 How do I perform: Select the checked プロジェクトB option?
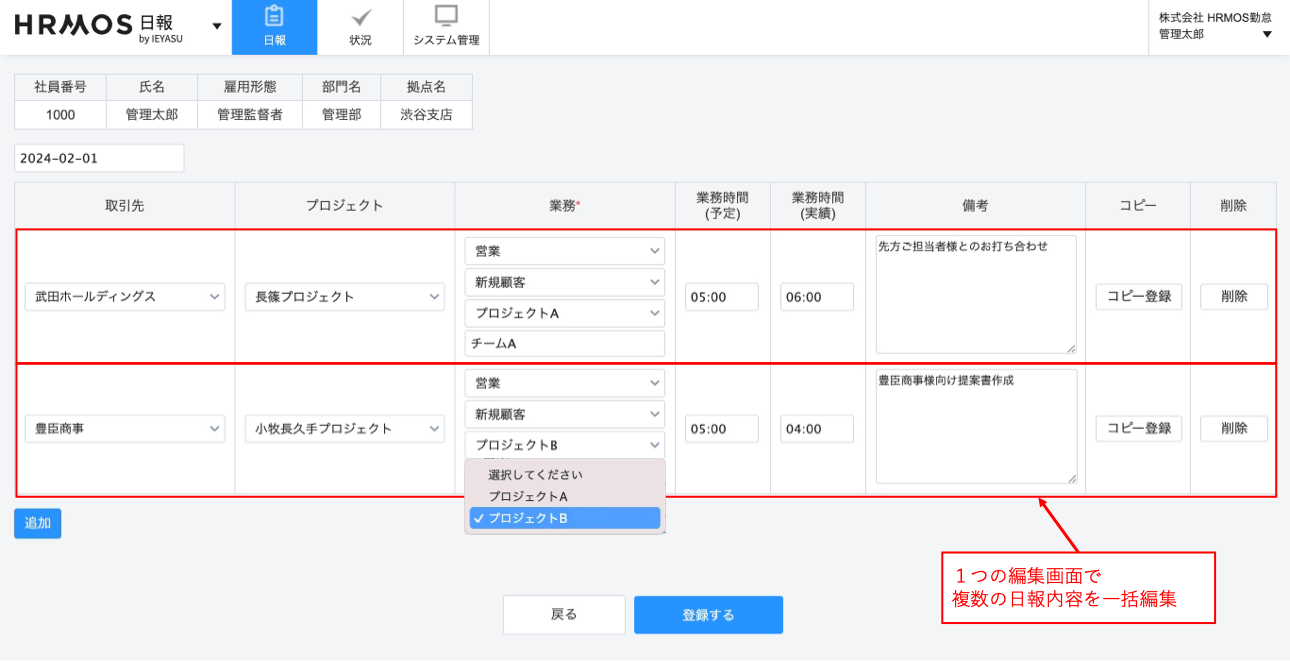[565, 518]
